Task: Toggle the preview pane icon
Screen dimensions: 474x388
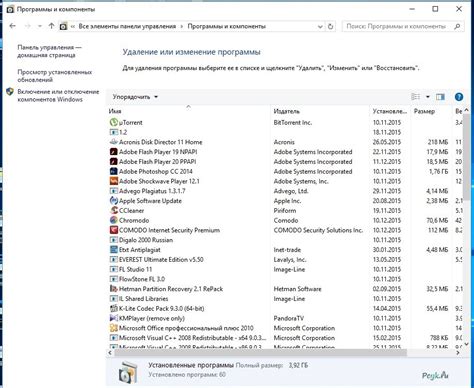Action: [x=440, y=97]
